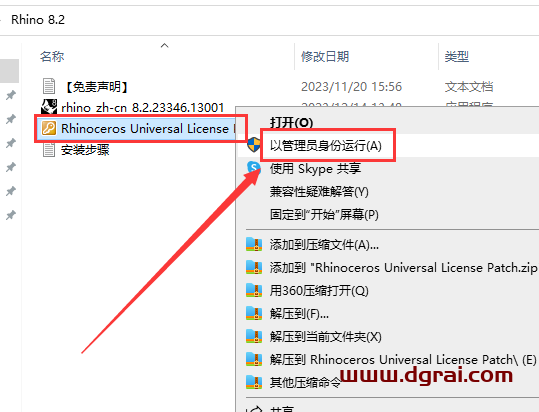
Task: Sort by the 类型 column header
Action: [456, 56]
